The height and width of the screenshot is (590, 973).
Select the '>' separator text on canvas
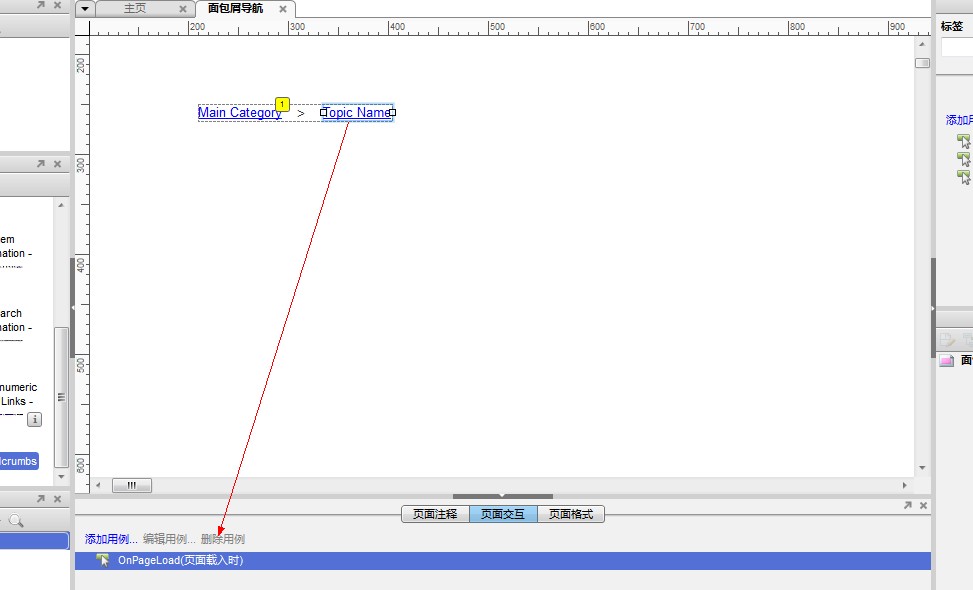[x=301, y=114]
